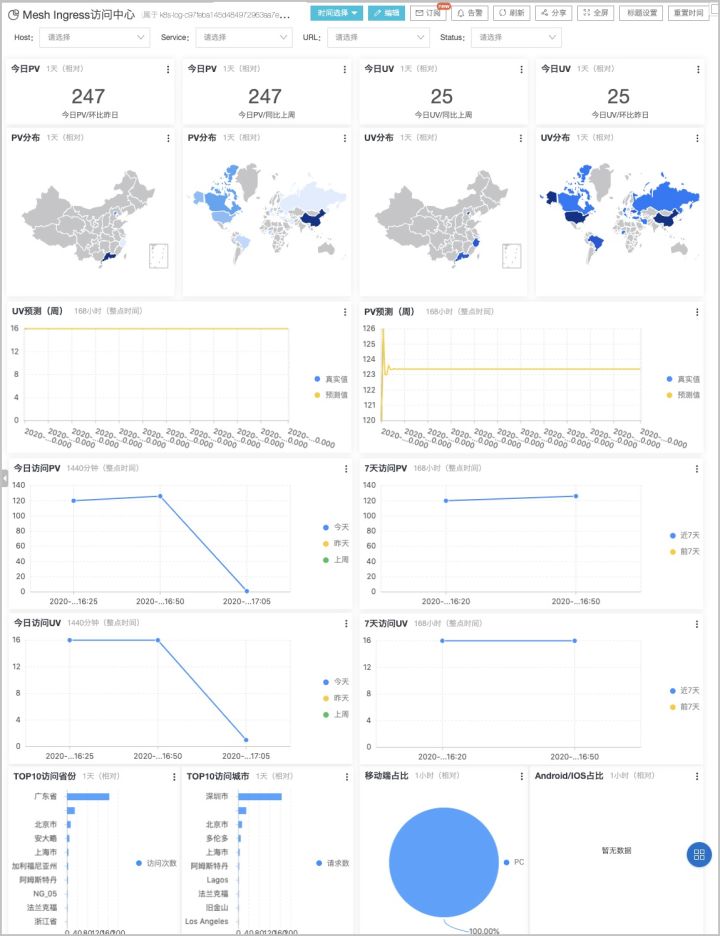Viewport: 720px width, 936px height.
Task: Open the URL filter dropdown
Action: (378, 38)
